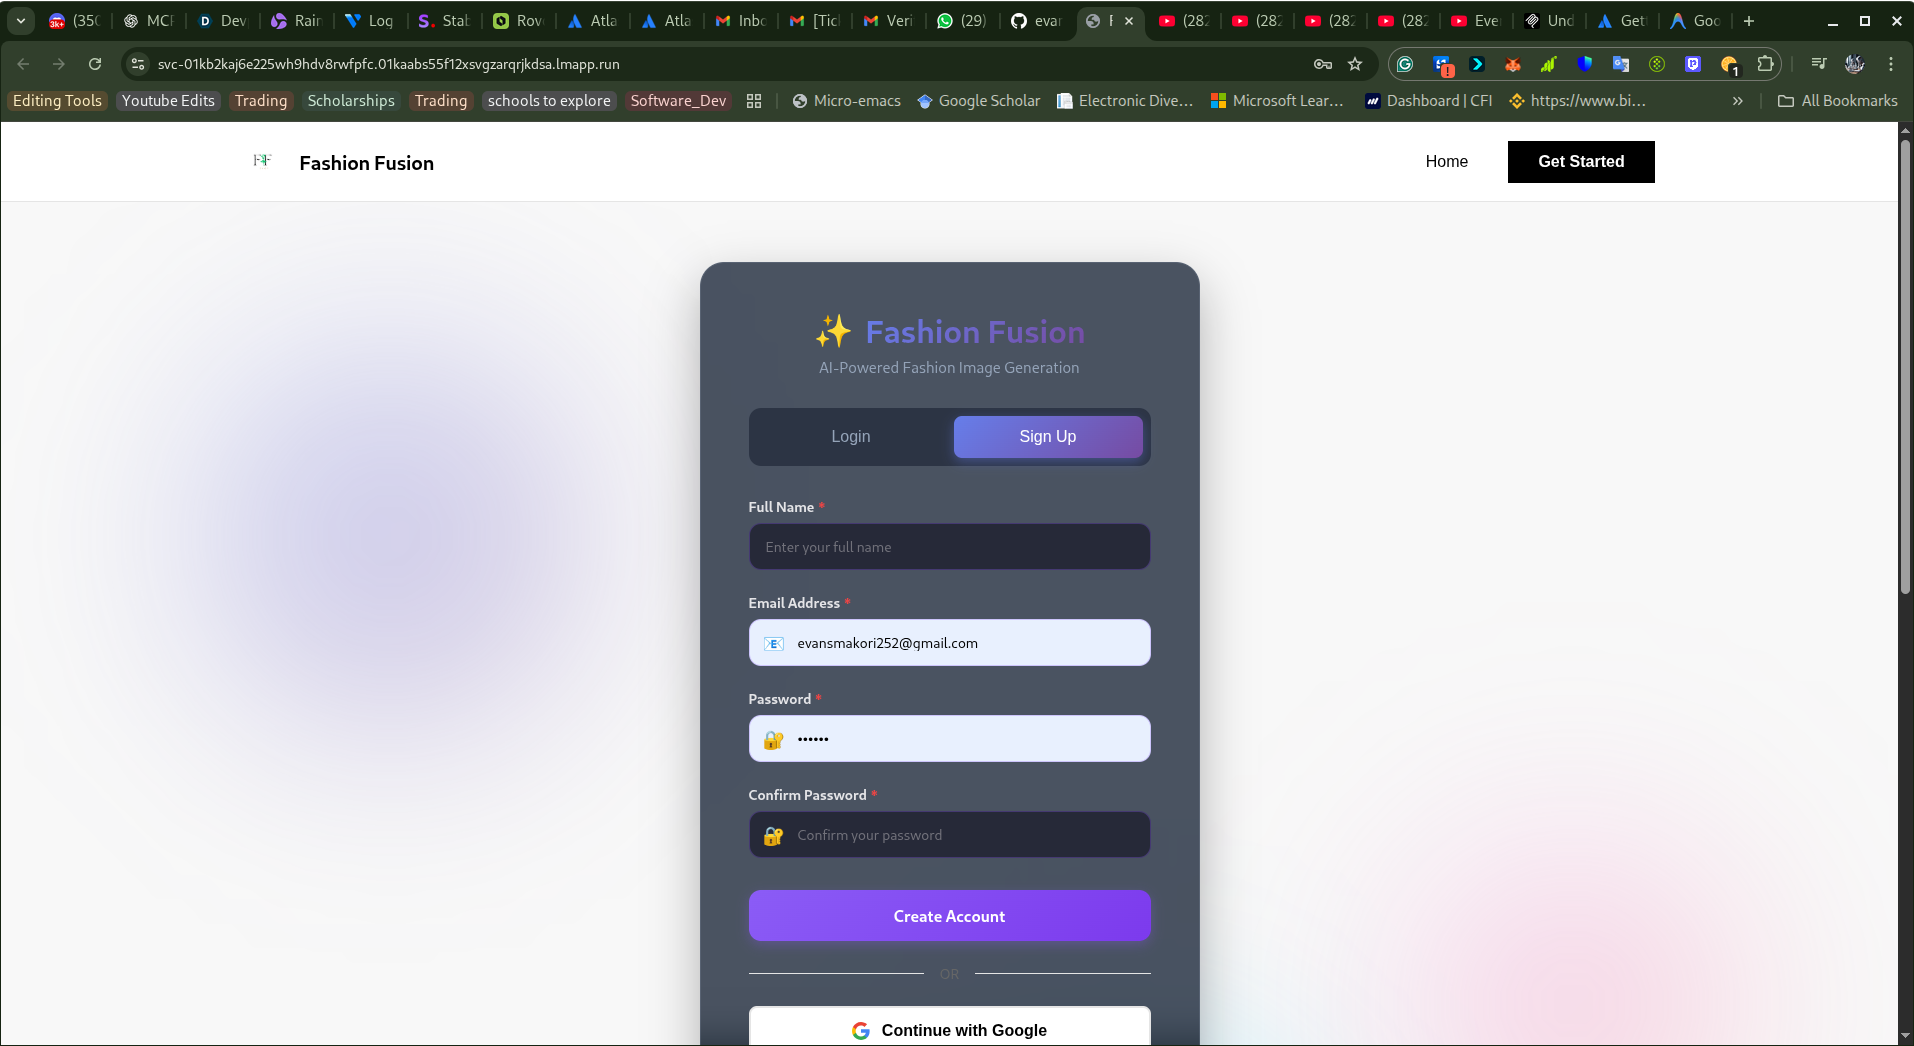The image size is (1914, 1046).
Task: Reload the current page
Action: click(x=95, y=64)
